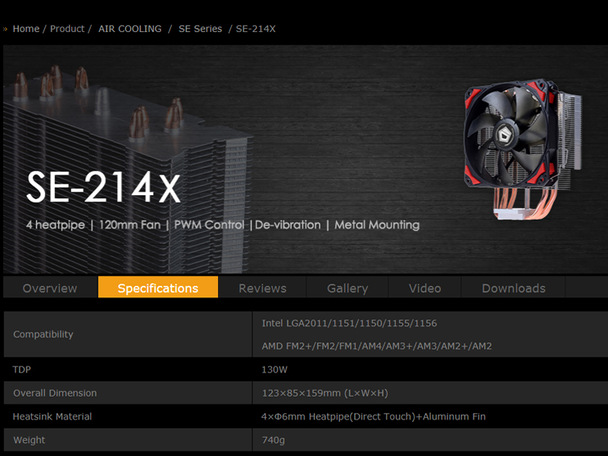This screenshot has height=456, width=608.
Task: Click the Compatibility row label
Action: (43, 334)
